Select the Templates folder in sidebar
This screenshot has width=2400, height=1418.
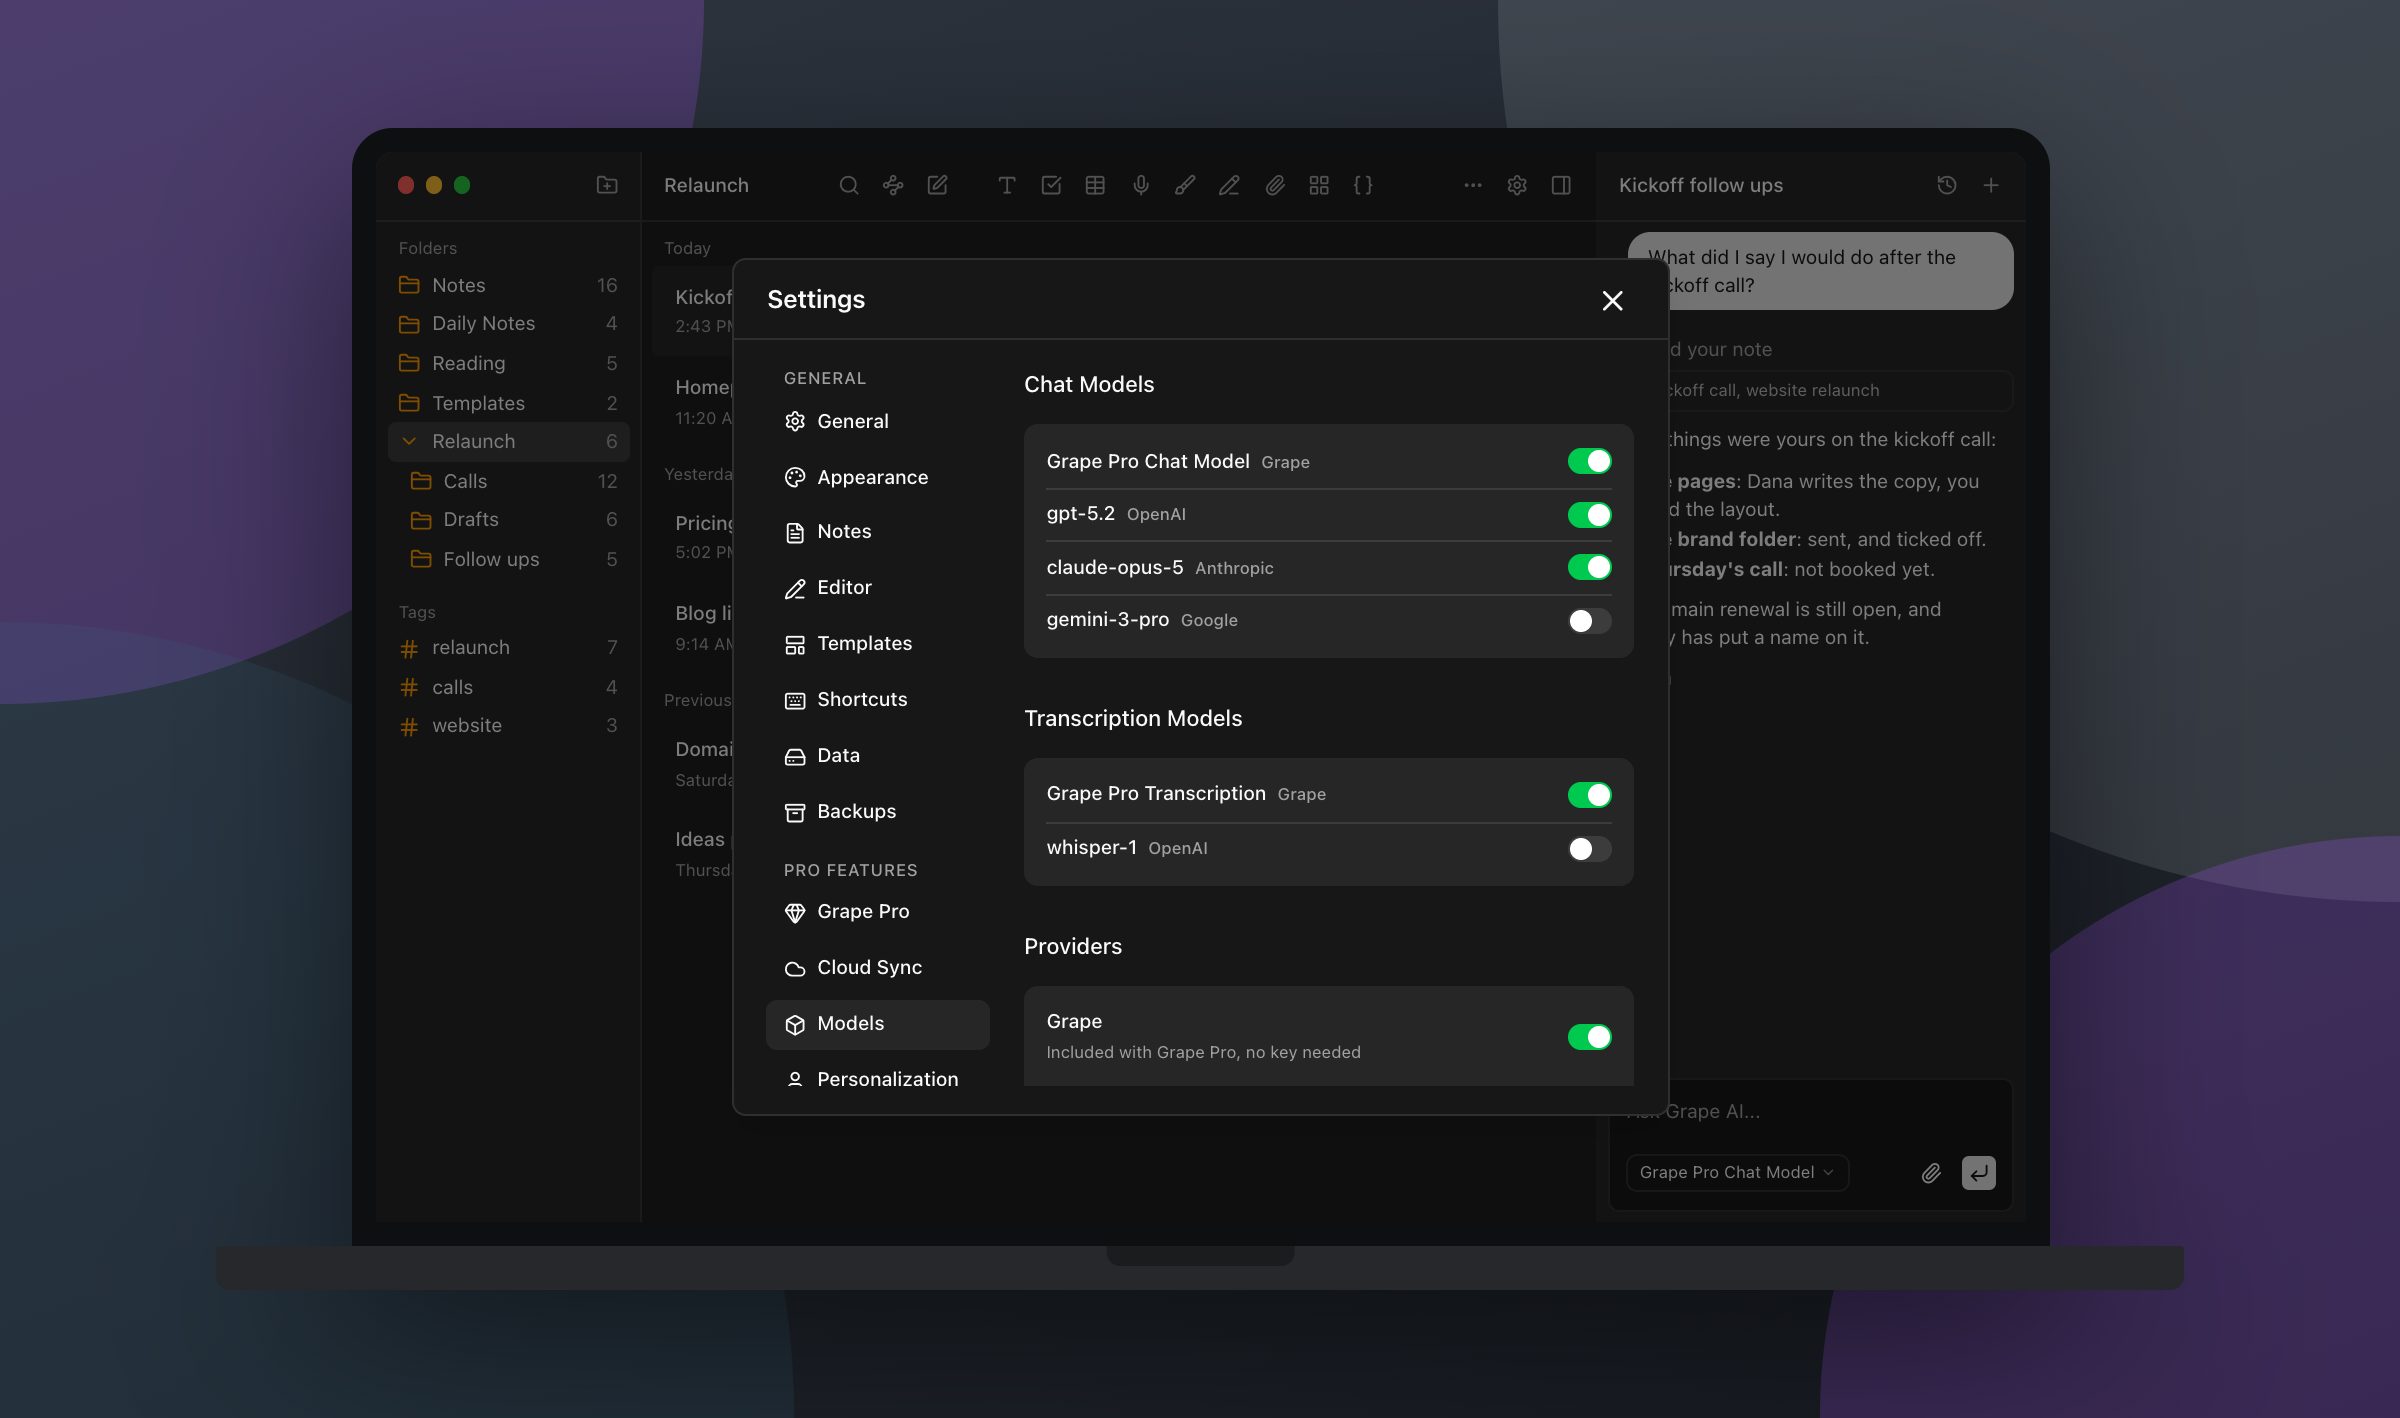point(508,403)
